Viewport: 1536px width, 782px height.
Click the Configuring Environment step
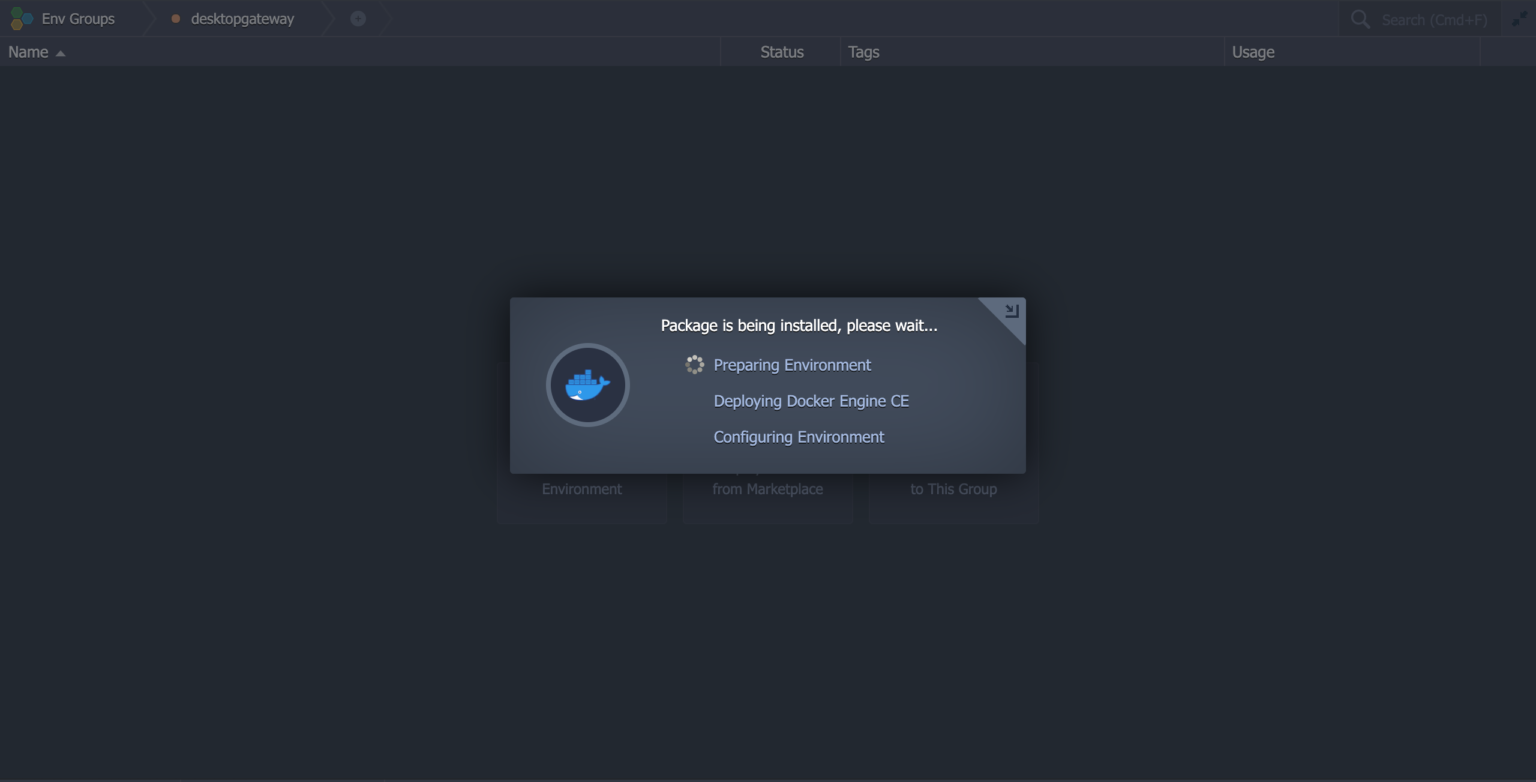[x=798, y=437]
